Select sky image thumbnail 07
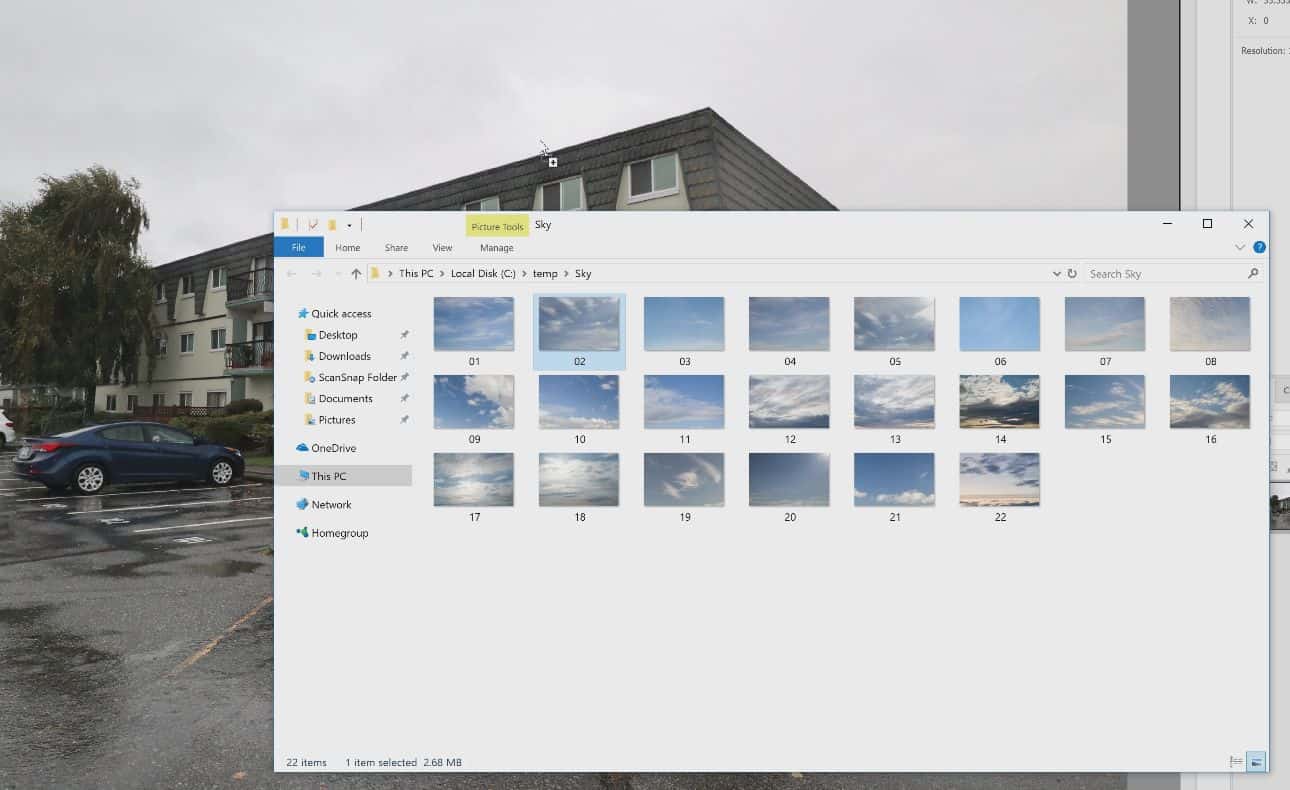This screenshot has width=1290, height=790. pyautogui.click(x=1105, y=324)
